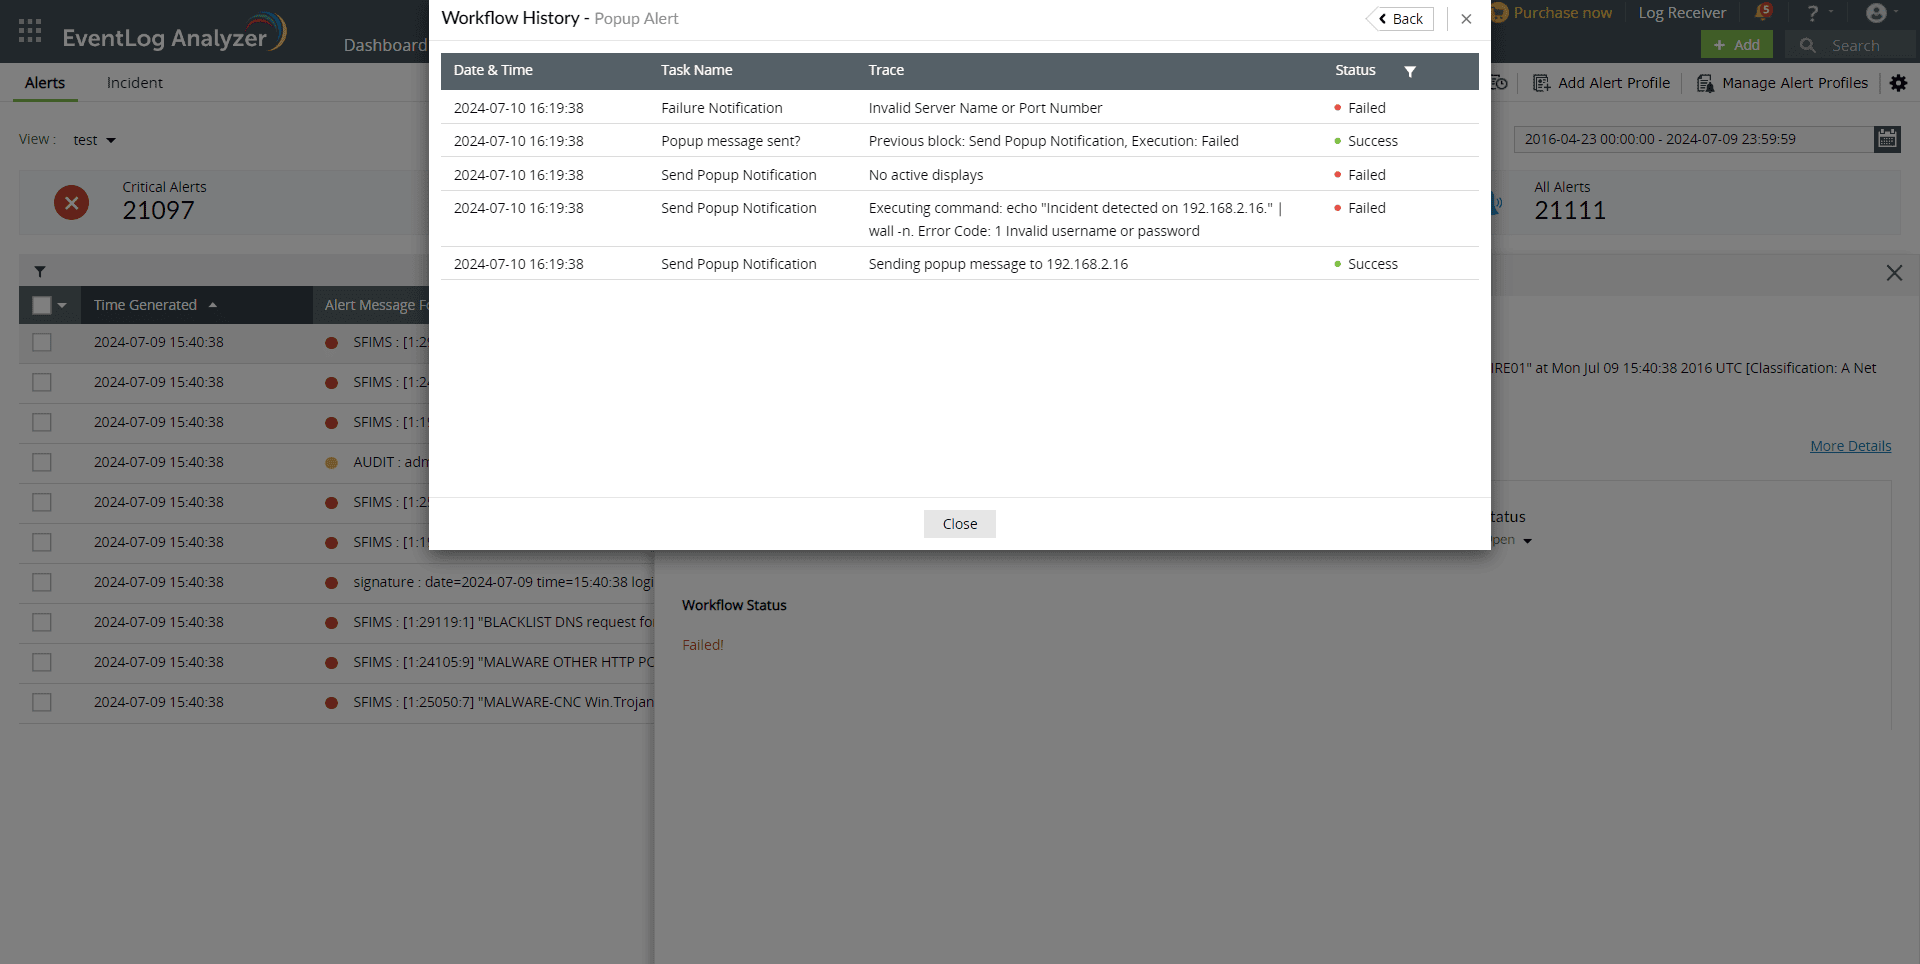Open the Manage Alert Profiles icon
The image size is (1920, 964).
1705,83
